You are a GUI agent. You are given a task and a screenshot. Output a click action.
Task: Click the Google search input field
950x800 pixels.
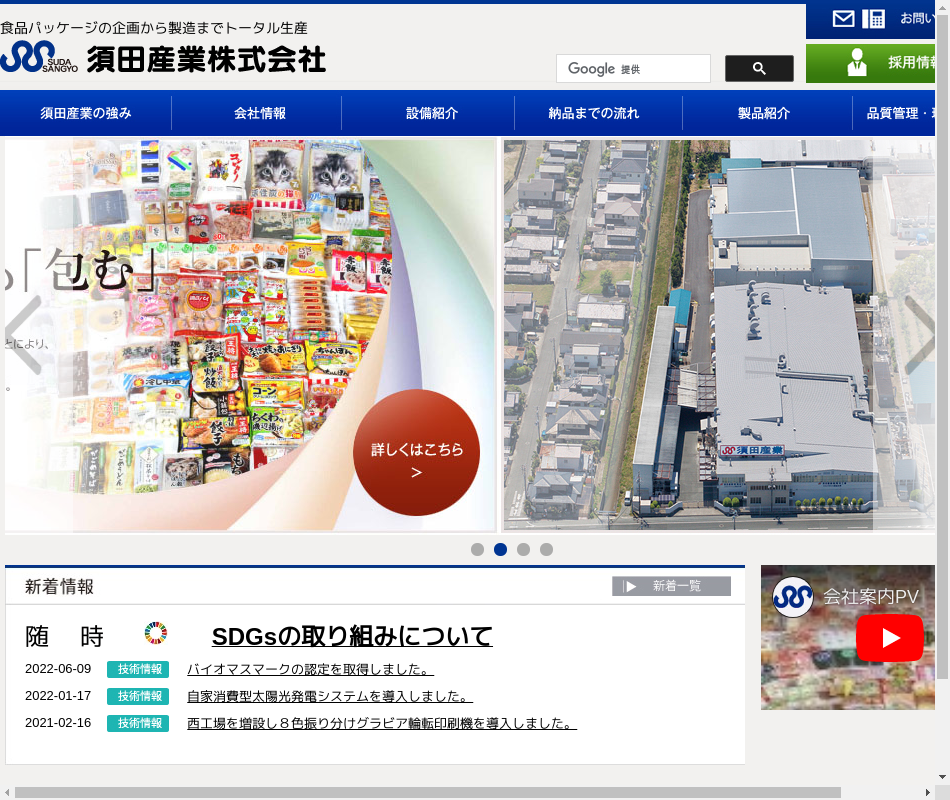pyautogui.click(x=633, y=69)
